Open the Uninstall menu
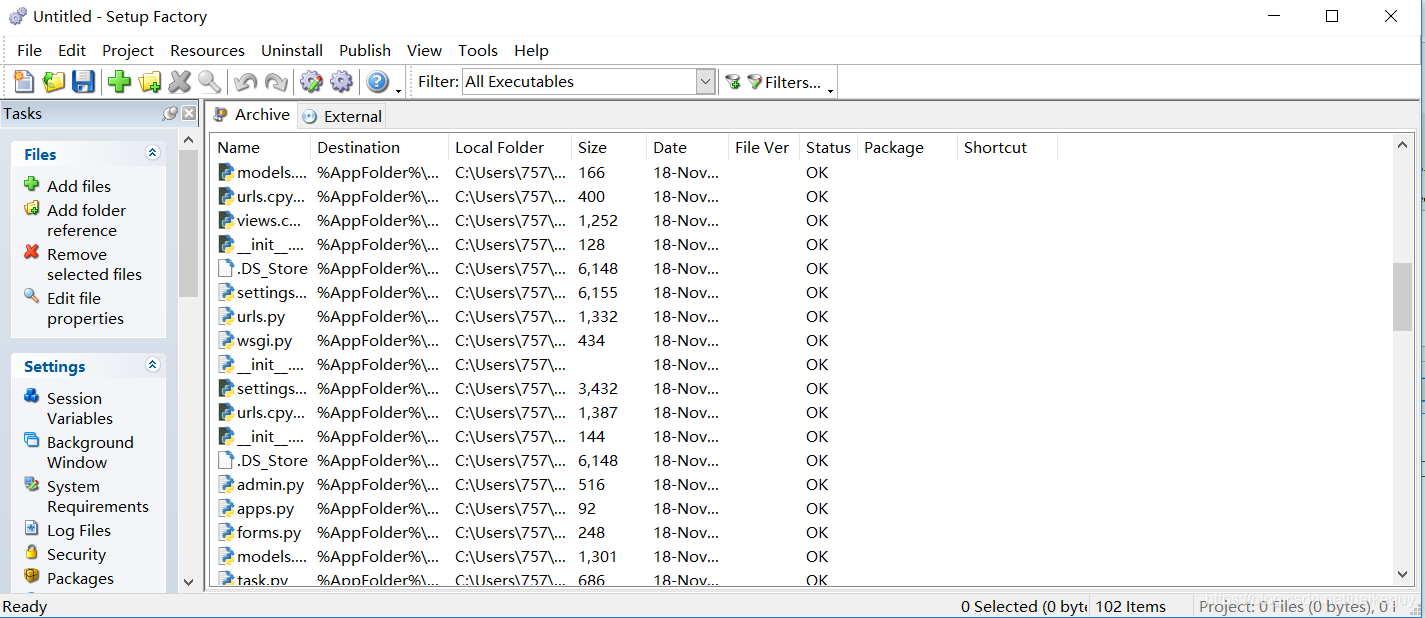 point(292,50)
